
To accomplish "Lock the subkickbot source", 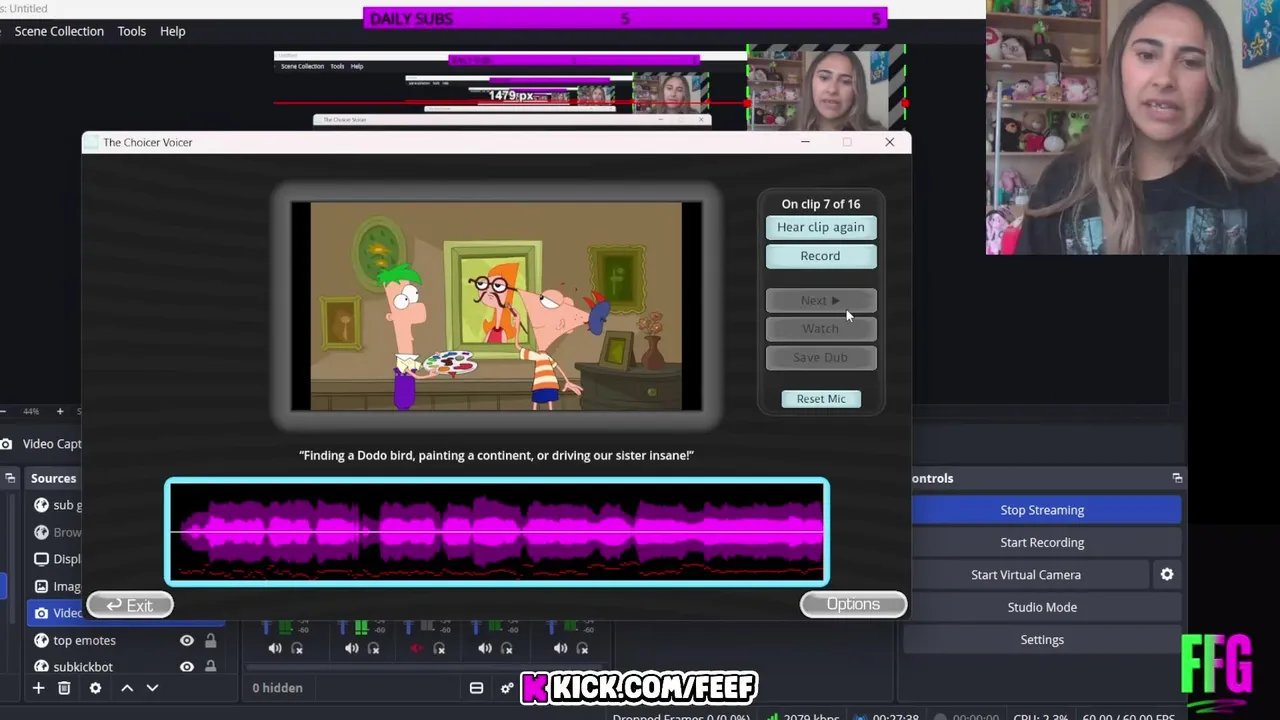I will [210, 667].
